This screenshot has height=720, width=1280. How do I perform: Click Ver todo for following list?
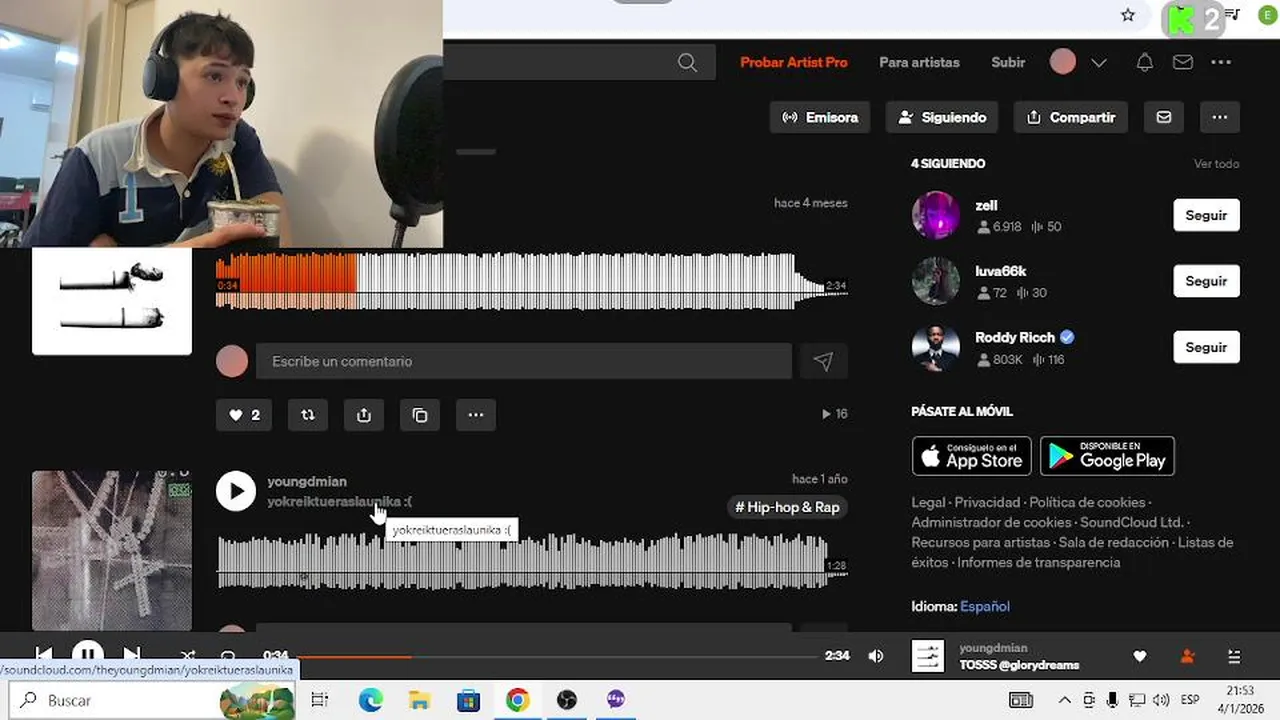click(x=1216, y=164)
